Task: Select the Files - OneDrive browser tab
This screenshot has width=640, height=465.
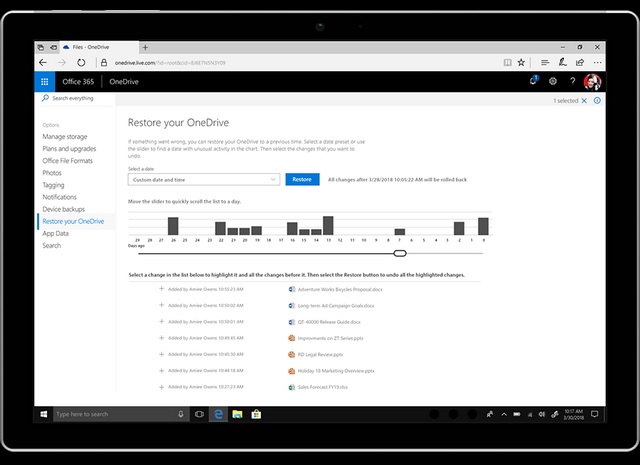Action: click(x=99, y=47)
